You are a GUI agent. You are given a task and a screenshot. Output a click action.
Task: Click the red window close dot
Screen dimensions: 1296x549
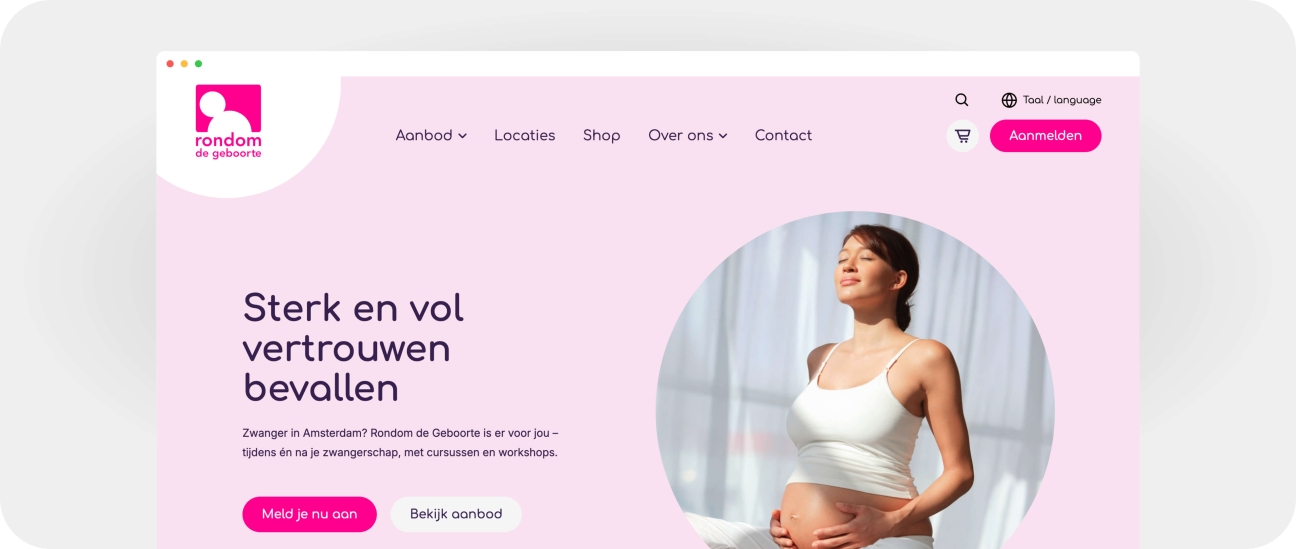pos(170,64)
